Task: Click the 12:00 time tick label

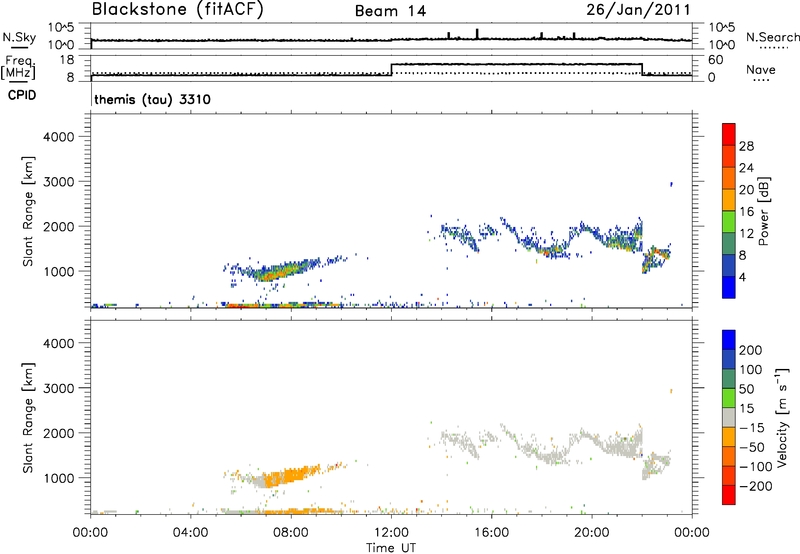Action: [391, 533]
